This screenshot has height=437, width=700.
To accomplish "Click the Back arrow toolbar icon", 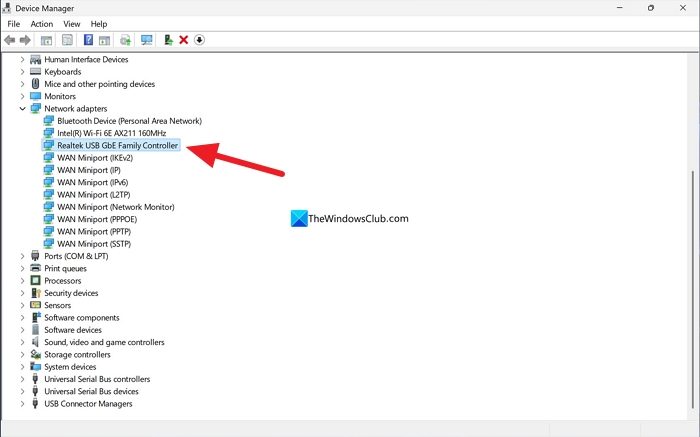I will coord(9,40).
